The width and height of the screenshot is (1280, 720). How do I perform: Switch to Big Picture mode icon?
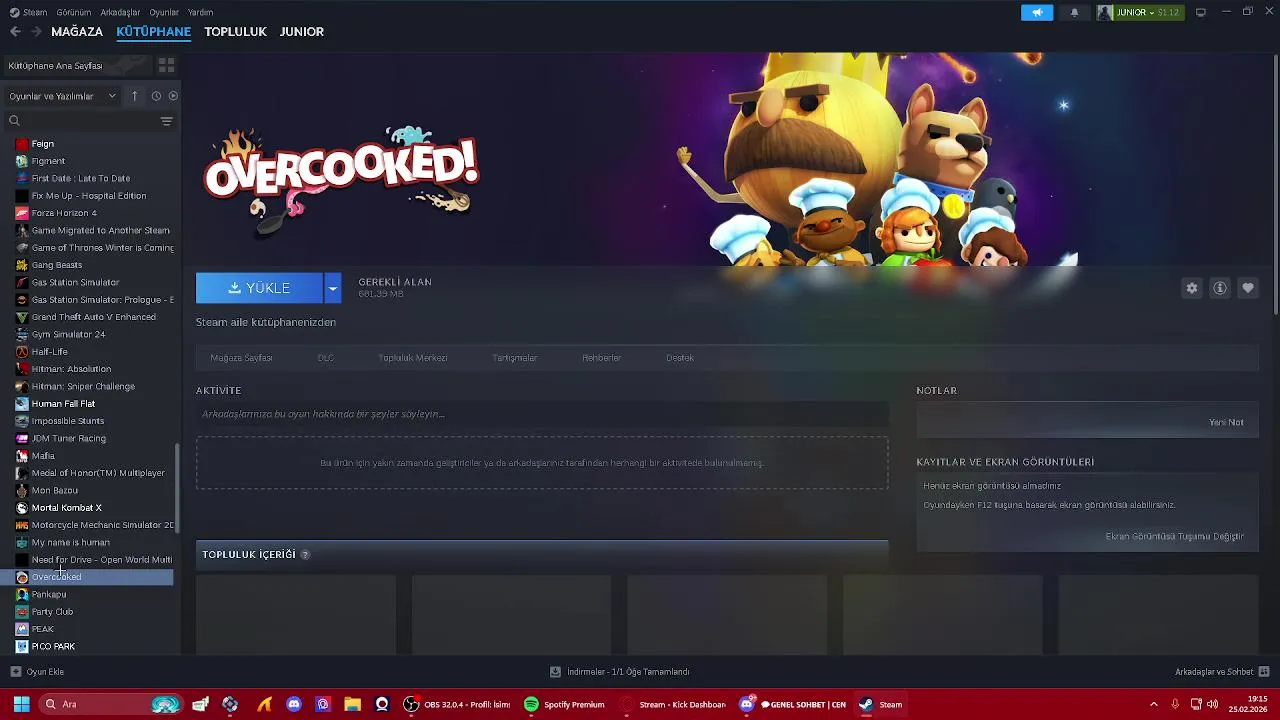point(1201,12)
